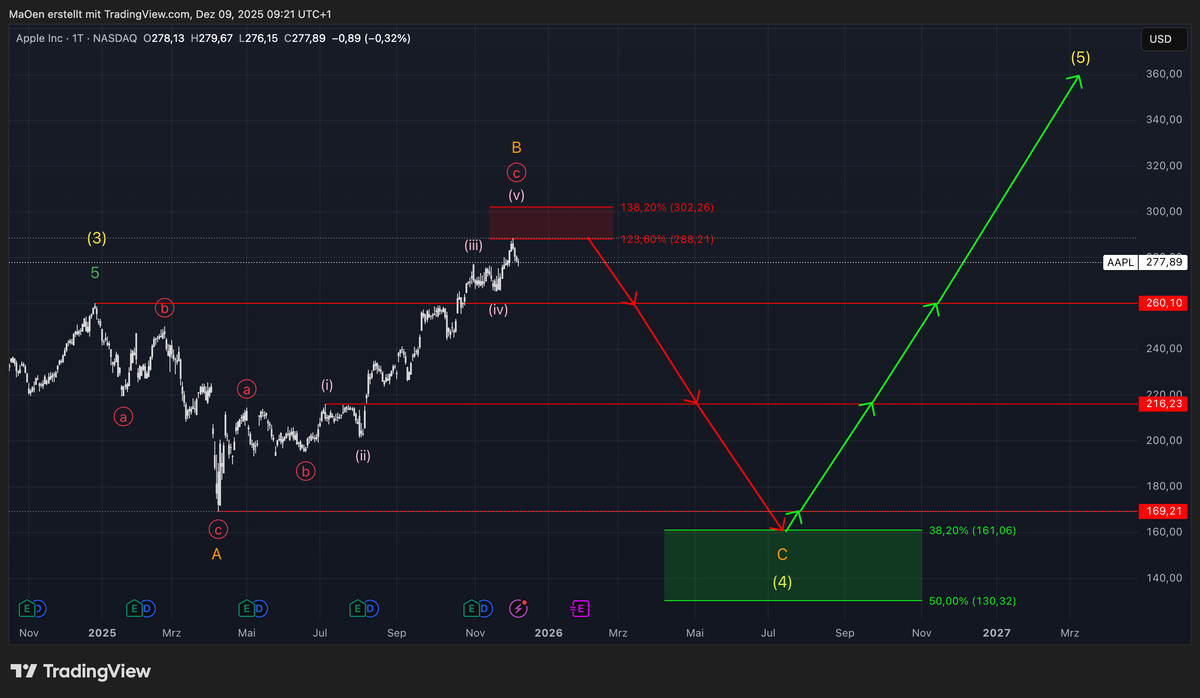Viewport: 1200px width, 698px height.
Task: Click the "2026" label on the time axis
Action: 548,633
